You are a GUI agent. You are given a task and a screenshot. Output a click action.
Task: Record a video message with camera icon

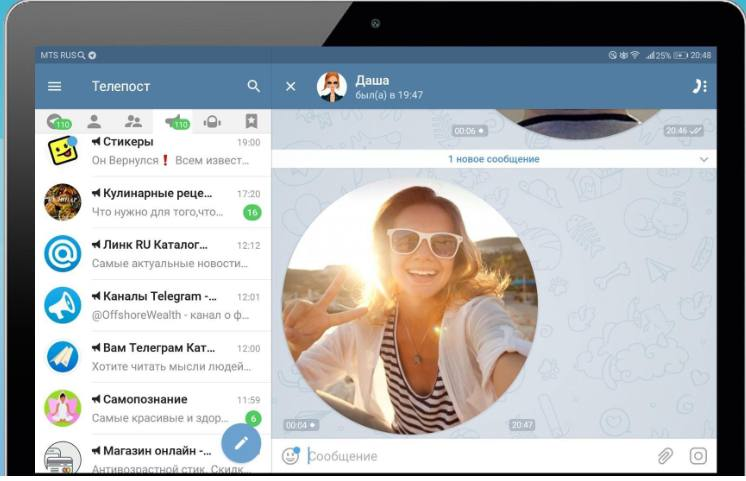[x=698, y=456]
